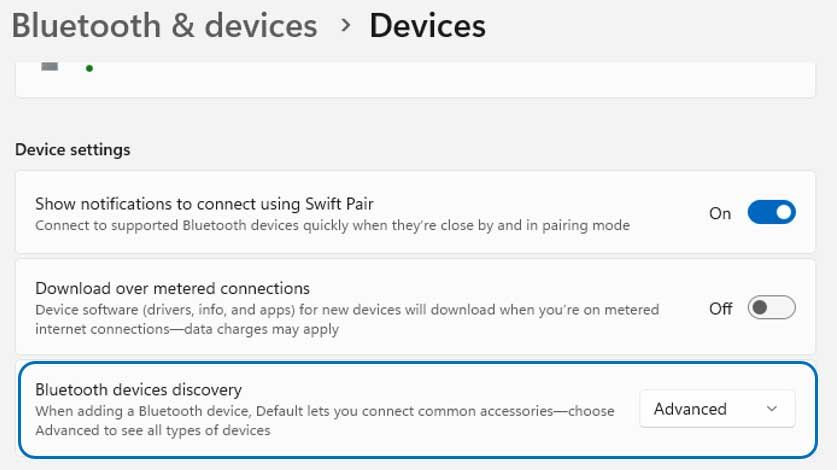Click the Off label beside metered toggle
This screenshot has height=470, width=837.
721,308
